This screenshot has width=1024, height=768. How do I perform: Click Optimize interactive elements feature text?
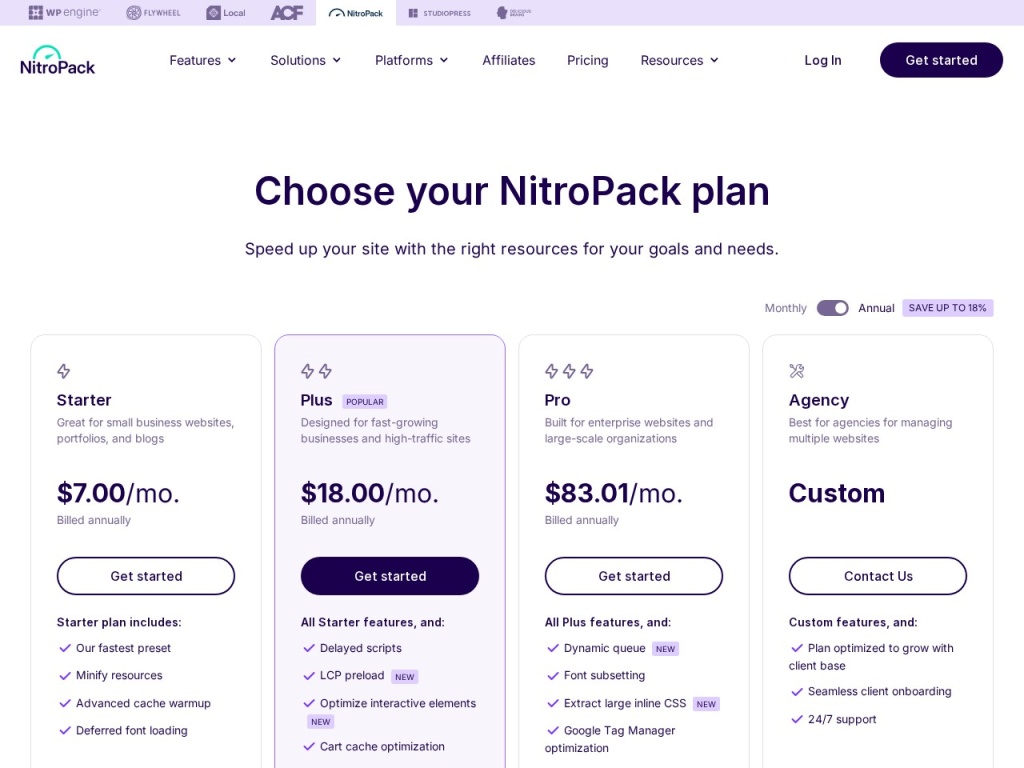click(x=398, y=703)
